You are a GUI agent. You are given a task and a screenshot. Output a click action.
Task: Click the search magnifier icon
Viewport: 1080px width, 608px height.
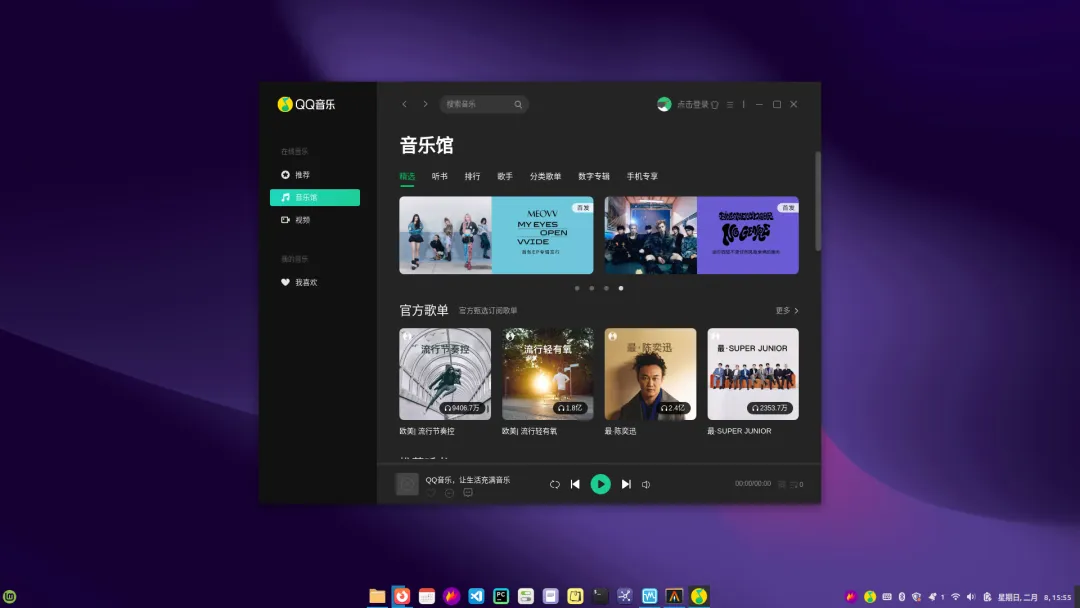(518, 104)
